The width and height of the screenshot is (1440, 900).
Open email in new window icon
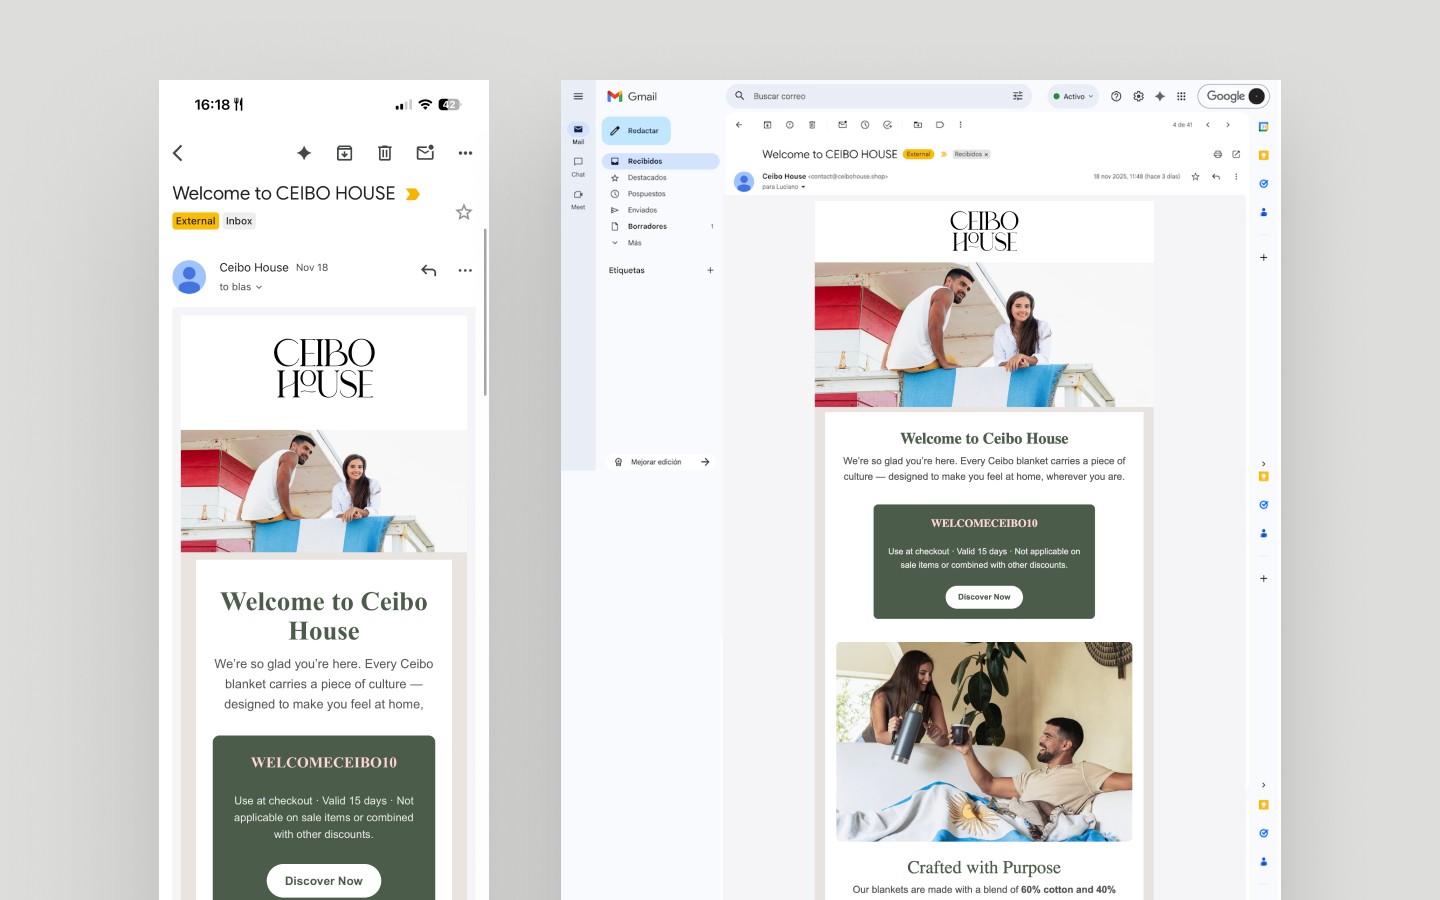(x=1236, y=154)
